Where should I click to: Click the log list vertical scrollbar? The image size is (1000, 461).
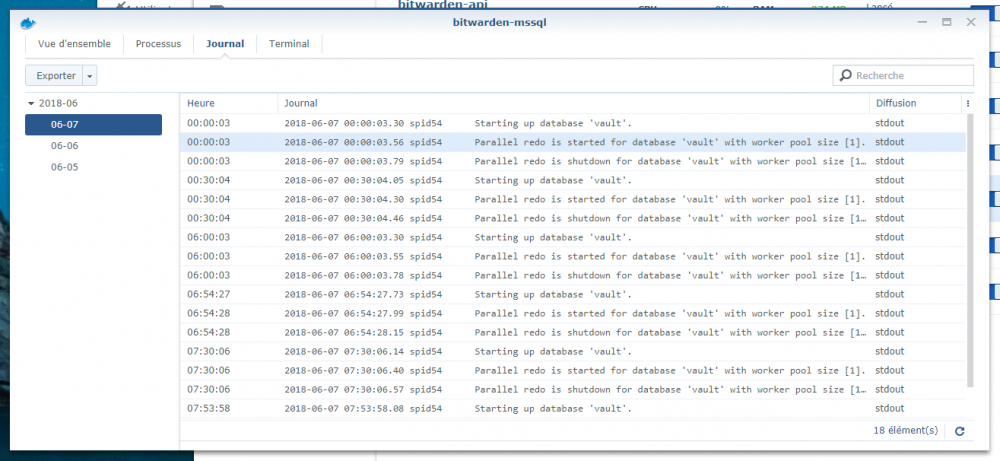(970, 251)
